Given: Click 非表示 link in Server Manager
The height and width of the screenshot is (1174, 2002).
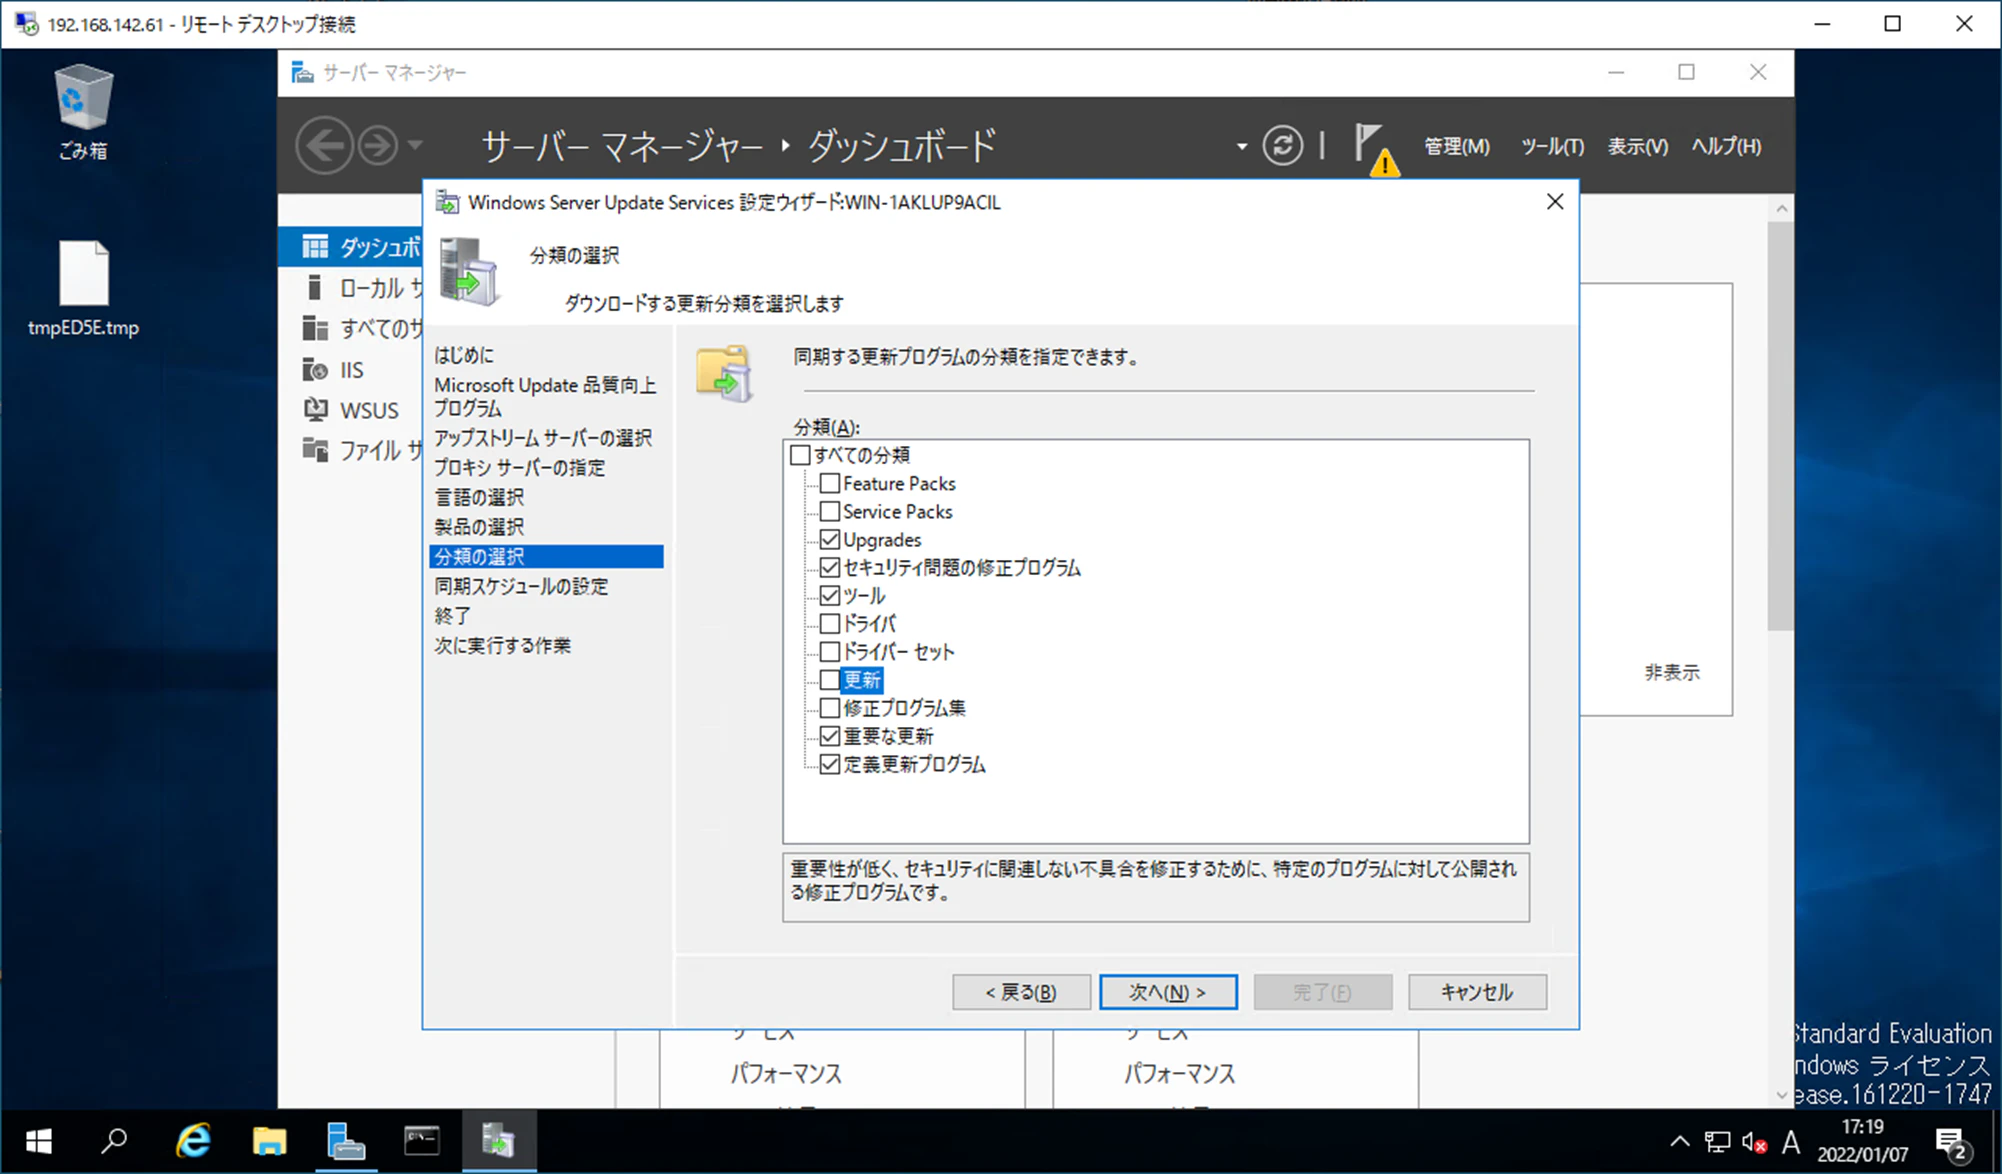Looking at the screenshot, I should click(1672, 672).
